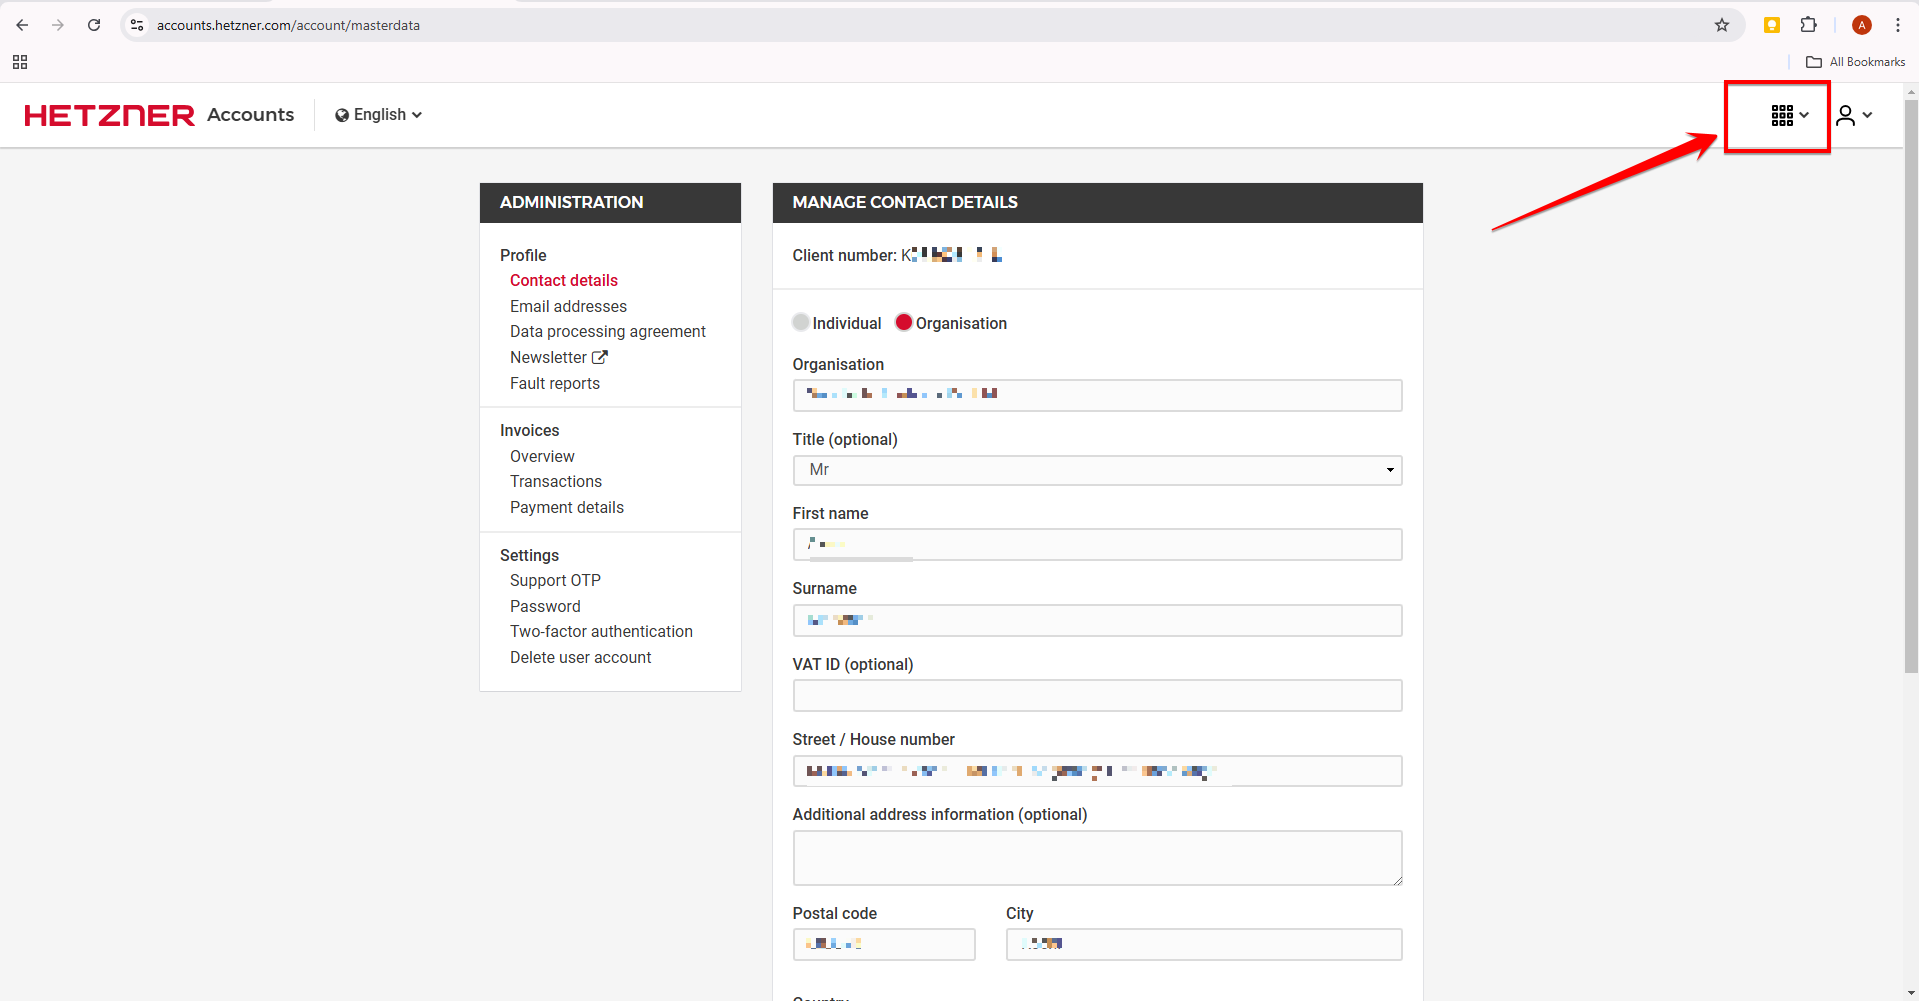
Task: Open the Chrome three-dot menu
Action: click(1897, 25)
